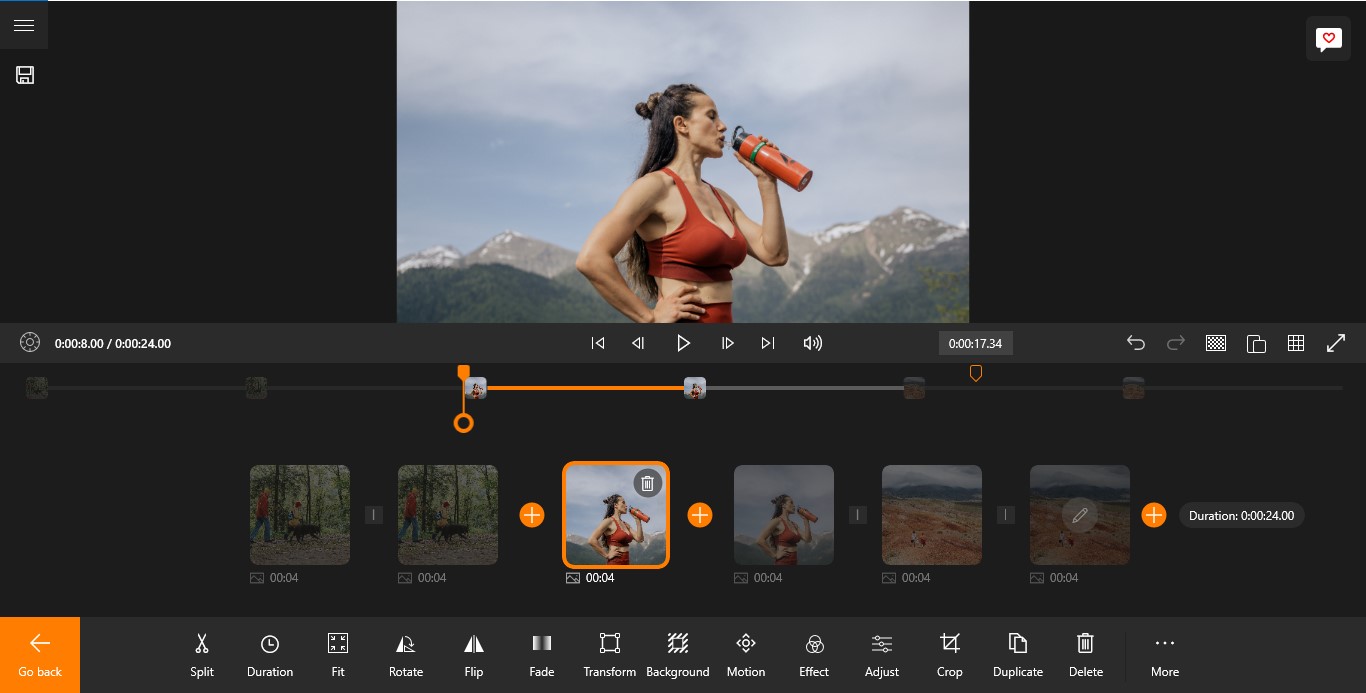1366x693 pixels.
Task: Open the Adjust panel
Action: pos(881,655)
